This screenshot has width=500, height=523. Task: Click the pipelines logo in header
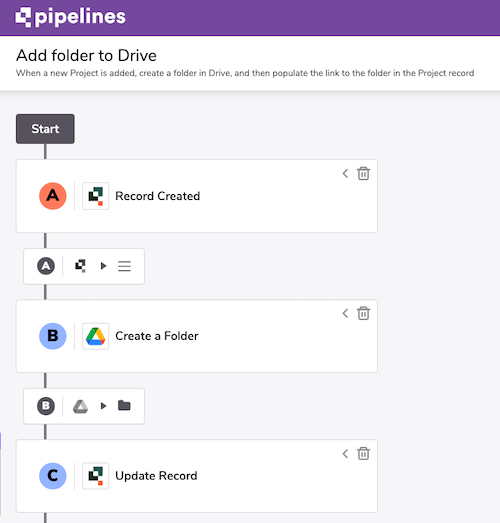[x=70, y=17]
